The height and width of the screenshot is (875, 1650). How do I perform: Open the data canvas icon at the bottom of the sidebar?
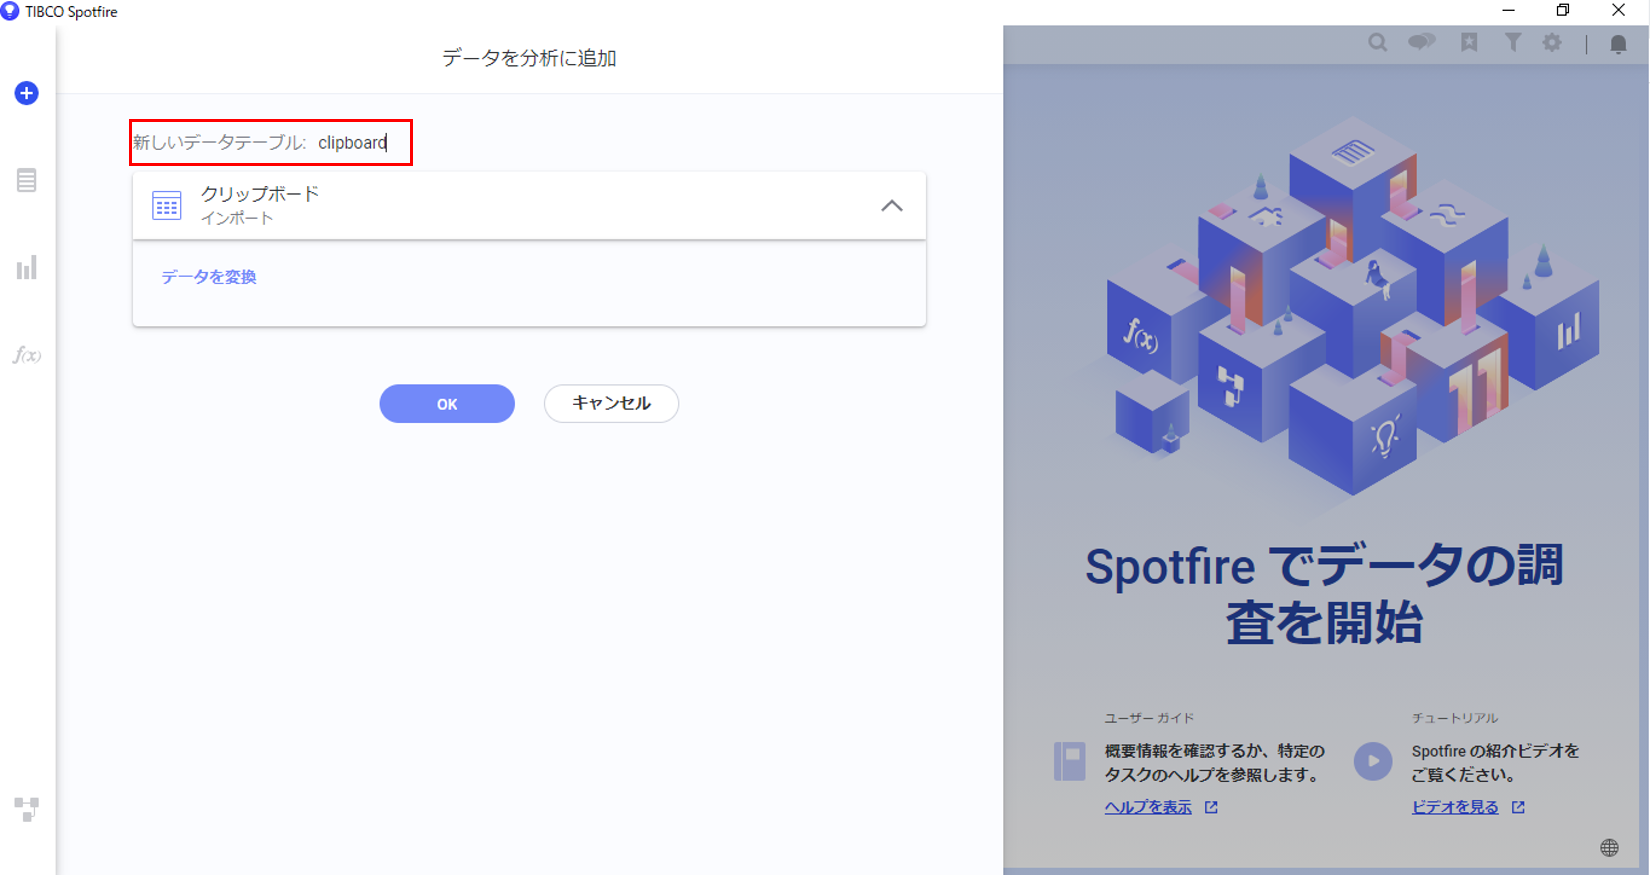[x=27, y=809]
